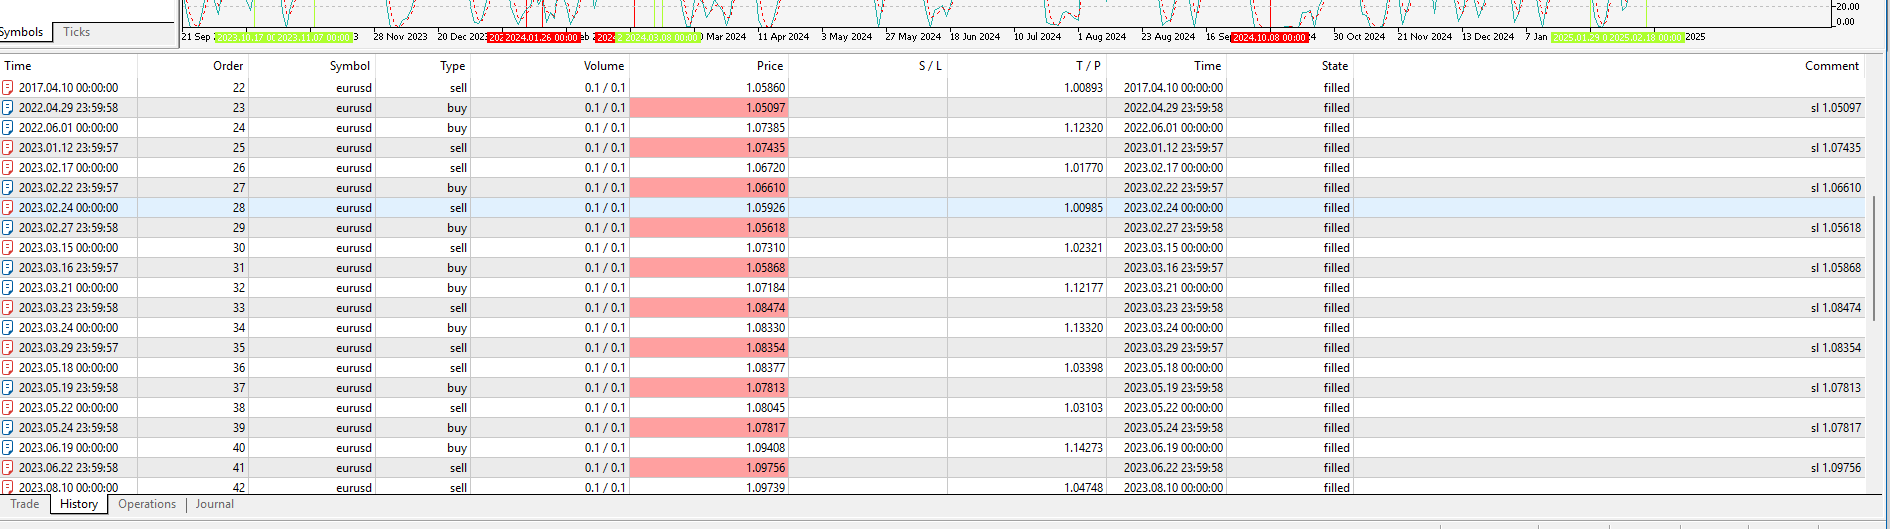Click the order icon on 2023.03.24 row
This screenshot has width=1890, height=529.
coord(8,328)
